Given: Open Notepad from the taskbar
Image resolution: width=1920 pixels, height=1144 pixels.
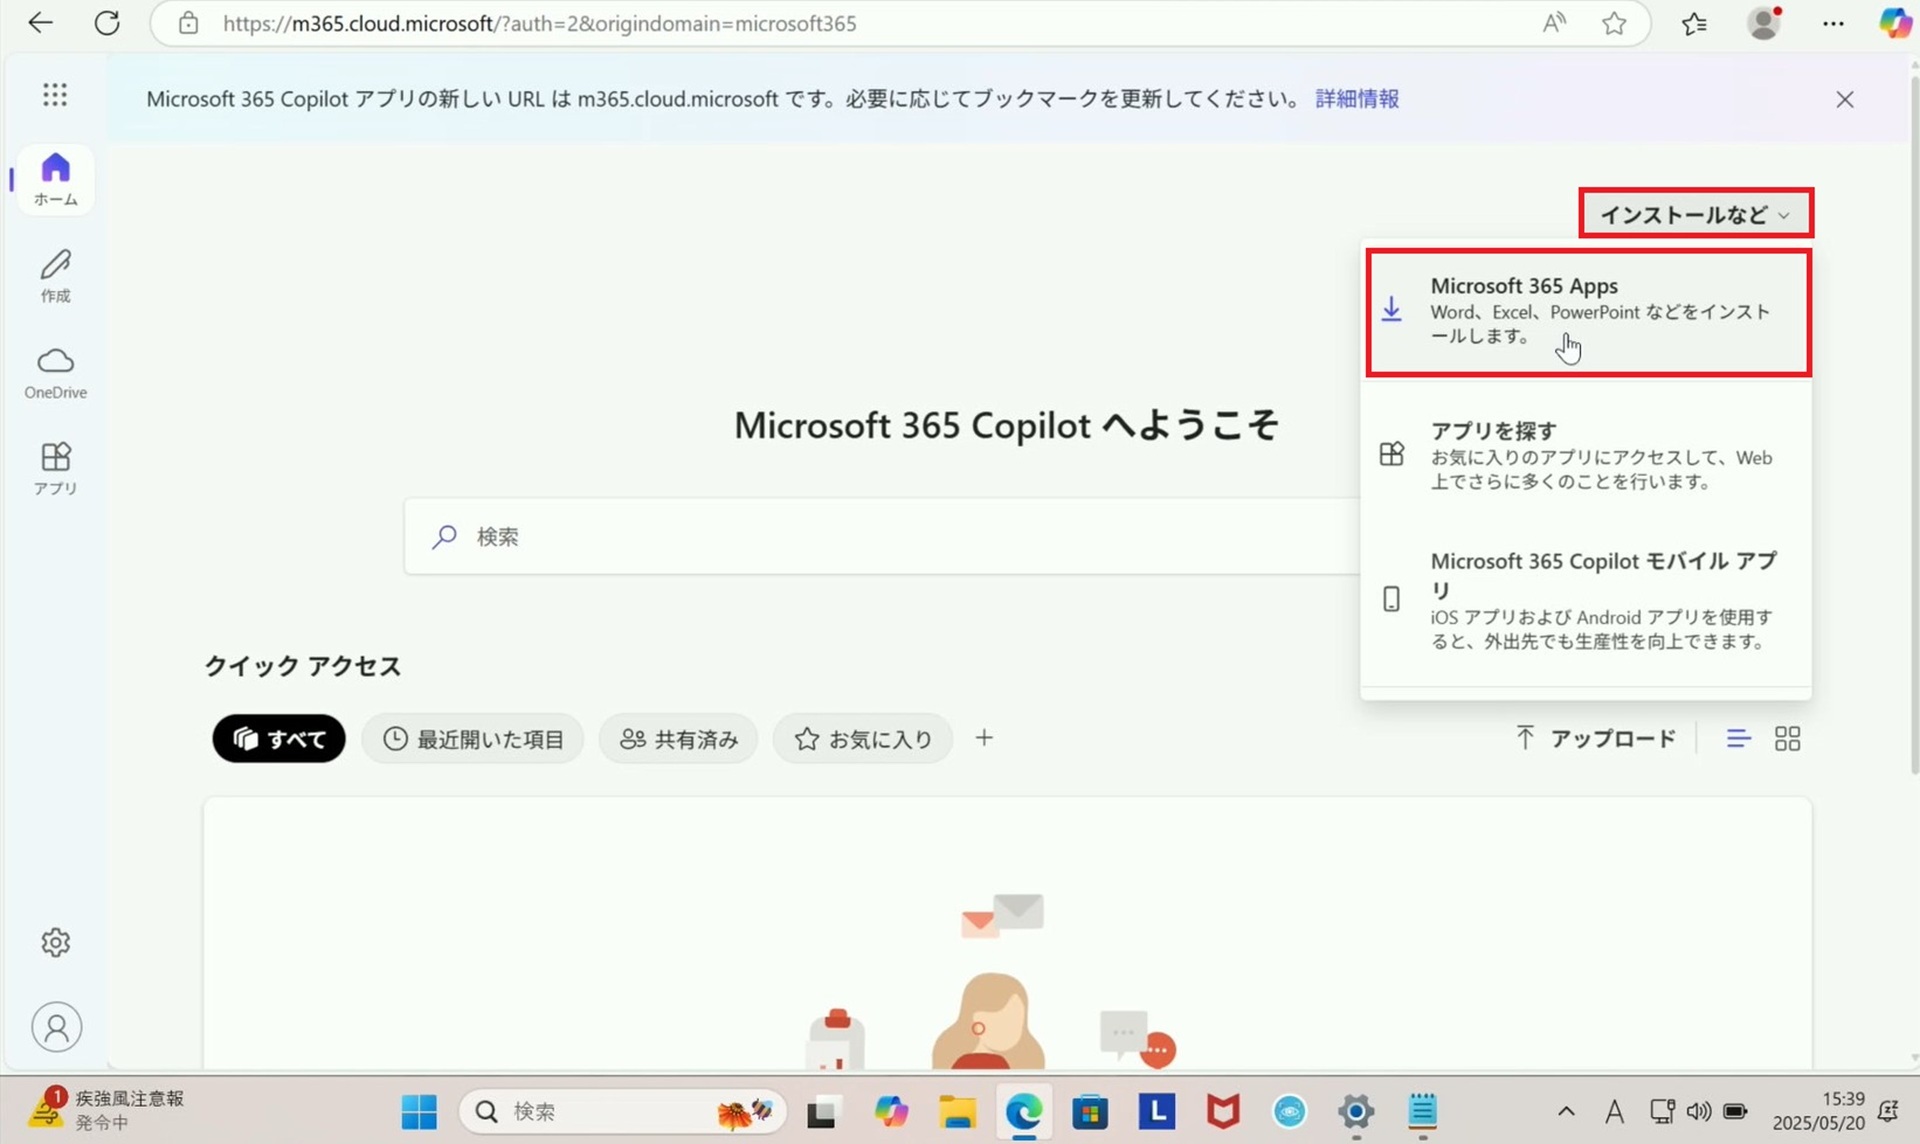Looking at the screenshot, I should tap(1422, 1111).
